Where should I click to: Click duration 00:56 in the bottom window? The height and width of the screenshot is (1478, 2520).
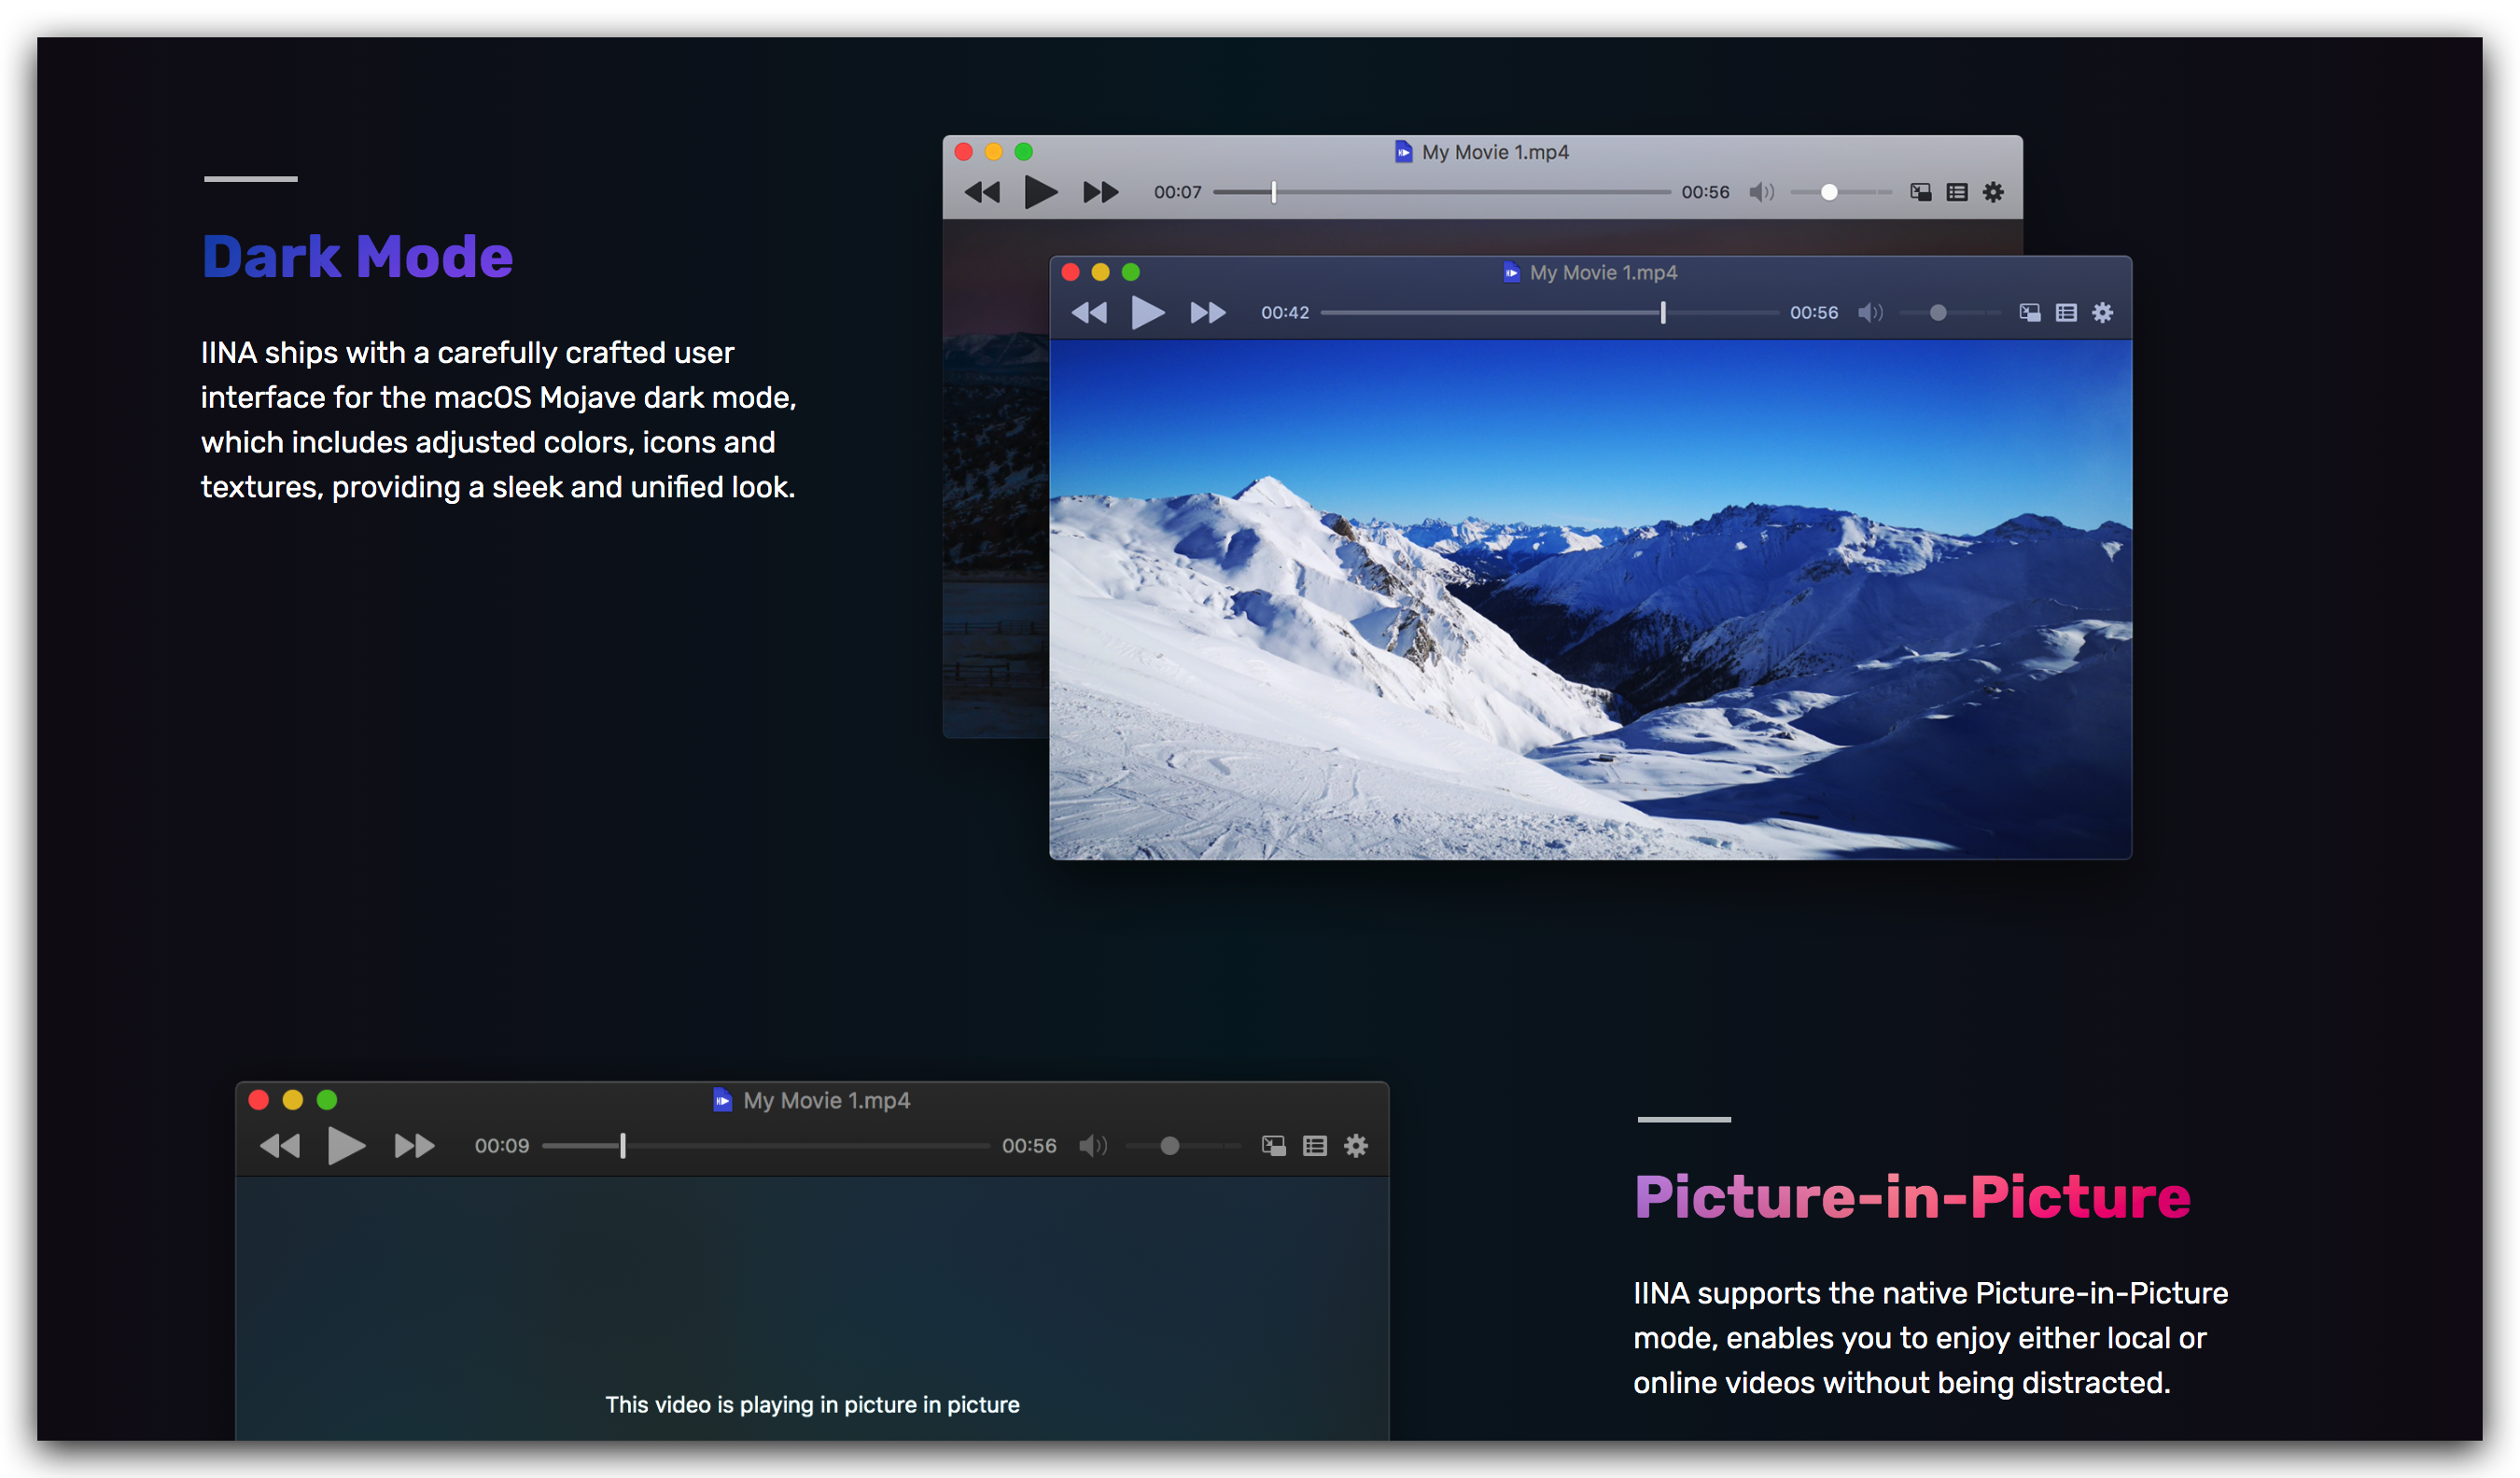[x=1029, y=1146]
